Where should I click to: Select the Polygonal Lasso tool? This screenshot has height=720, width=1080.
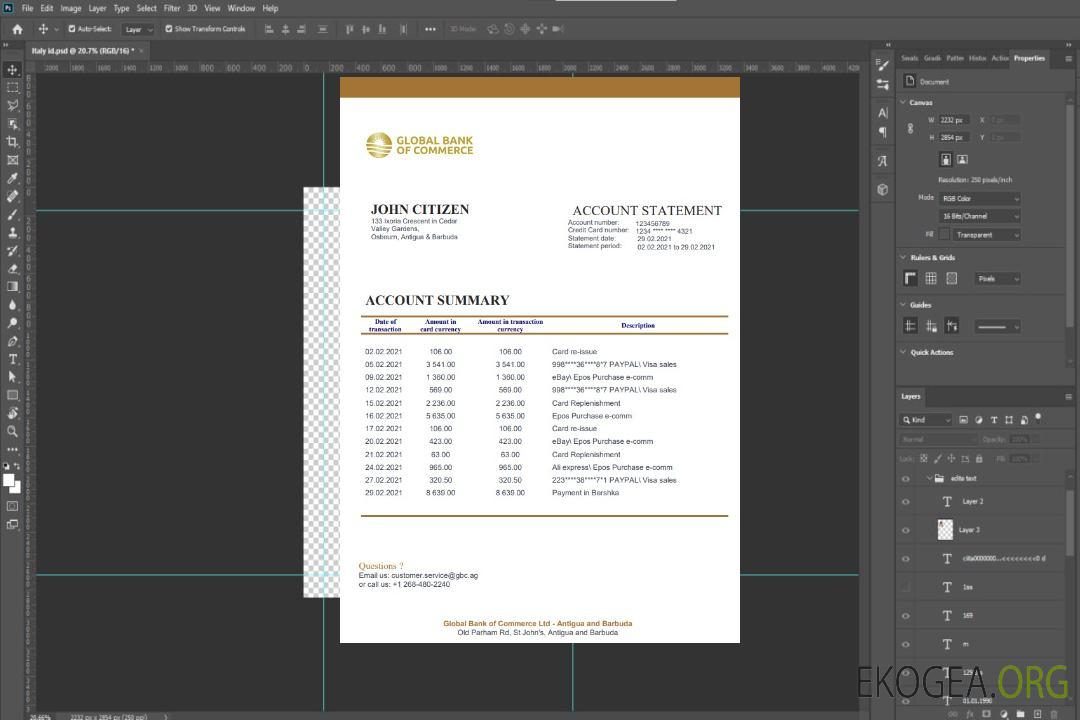point(12,105)
